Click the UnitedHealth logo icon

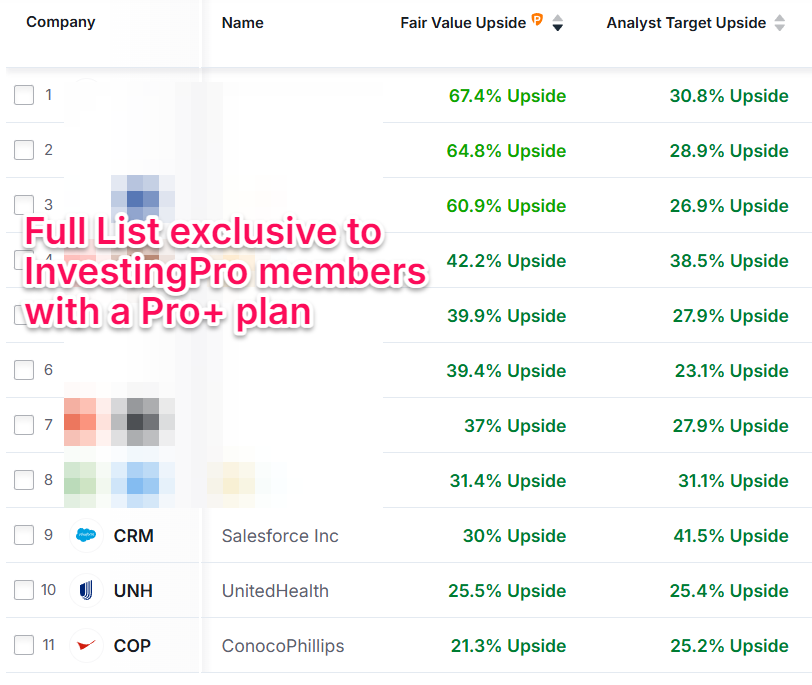85,590
